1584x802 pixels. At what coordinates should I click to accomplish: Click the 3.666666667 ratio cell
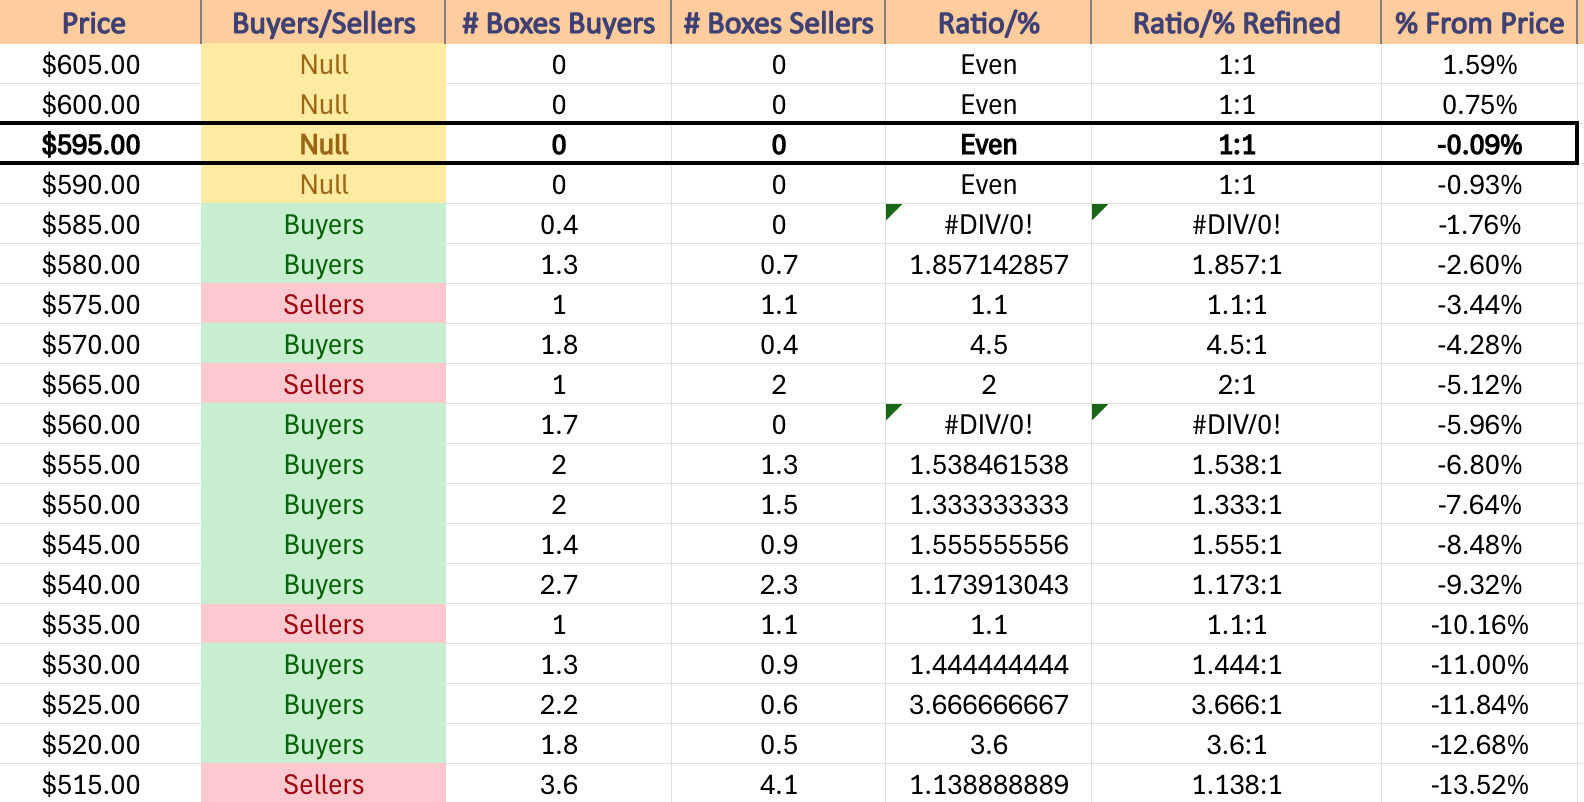pyautogui.click(x=988, y=705)
